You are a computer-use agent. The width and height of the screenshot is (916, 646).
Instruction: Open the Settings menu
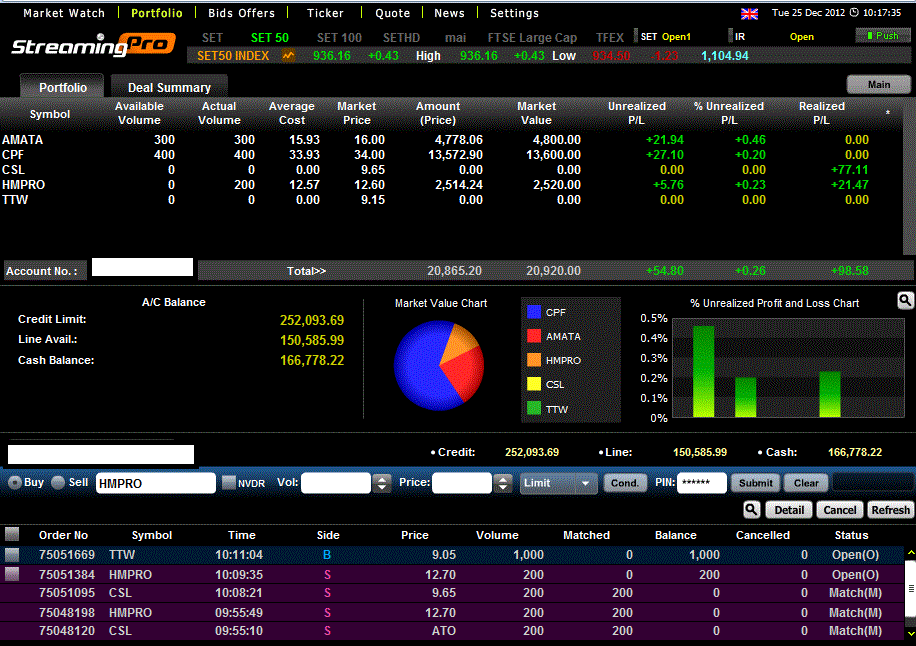[x=514, y=13]
